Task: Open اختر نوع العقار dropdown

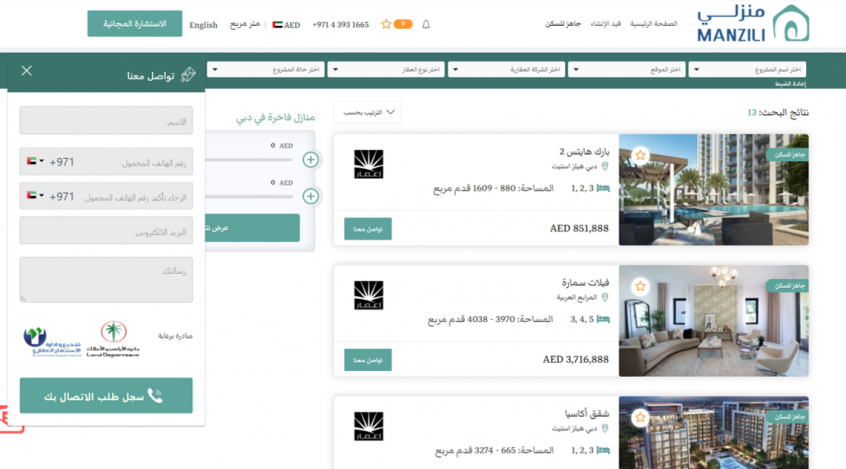Action: pyautogui.click(x=386, y=70)
